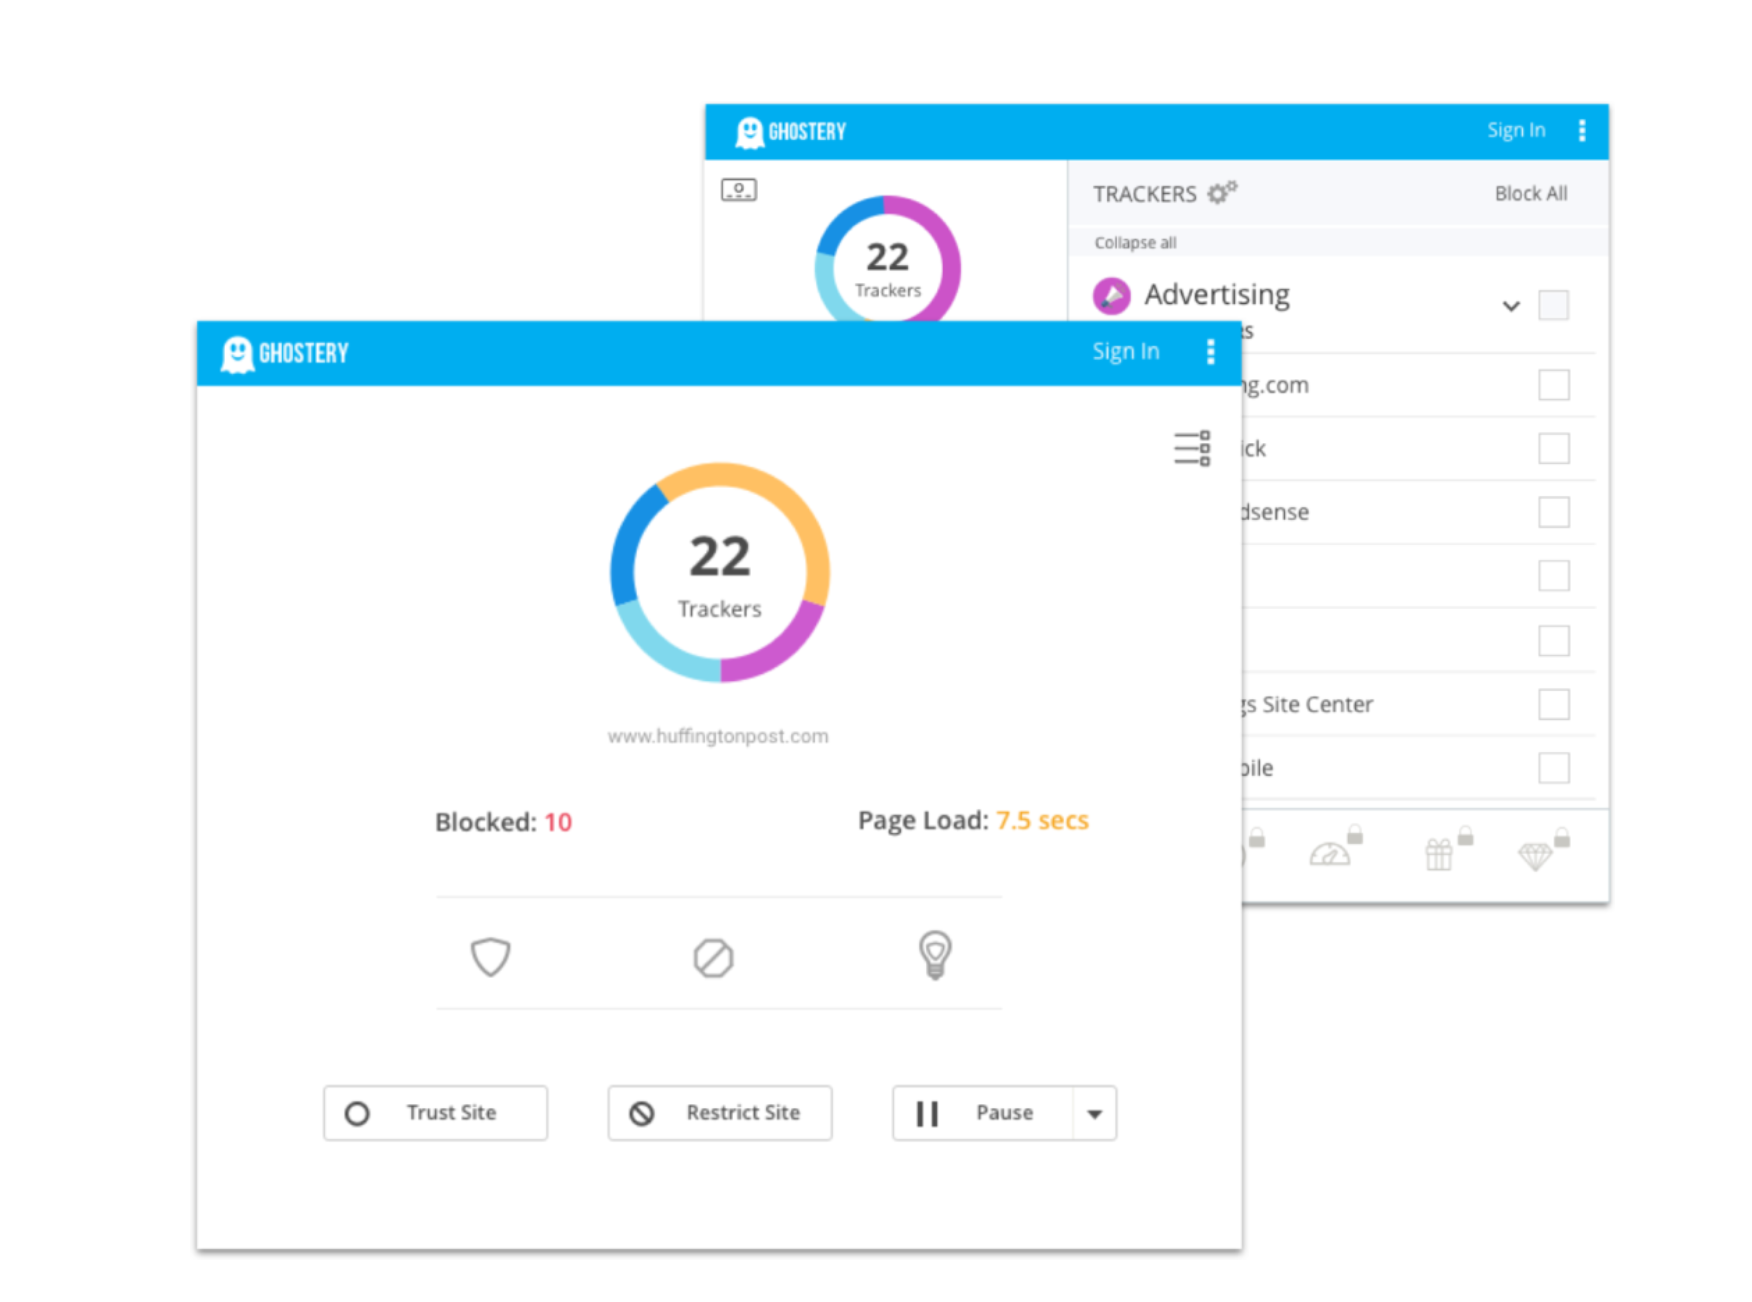Click the www.huffingtonpost.com site URL
This screenshot has height=1302, width=1752.
point(718,736)
